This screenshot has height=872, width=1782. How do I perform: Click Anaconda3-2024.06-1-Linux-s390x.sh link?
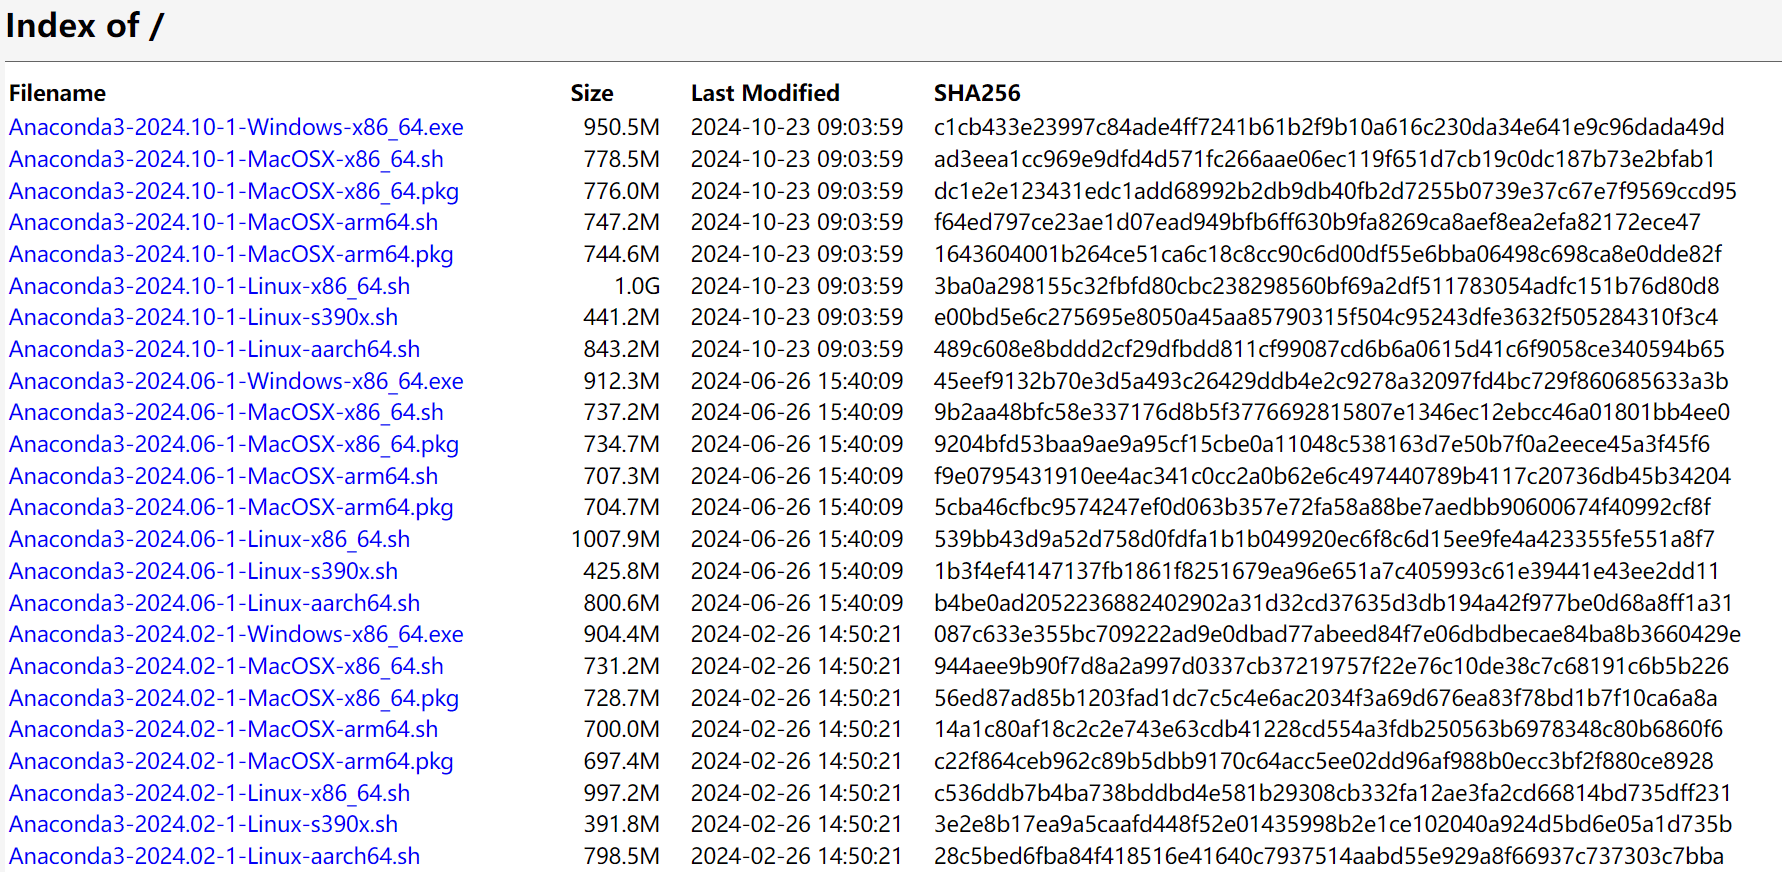(204, 571)
